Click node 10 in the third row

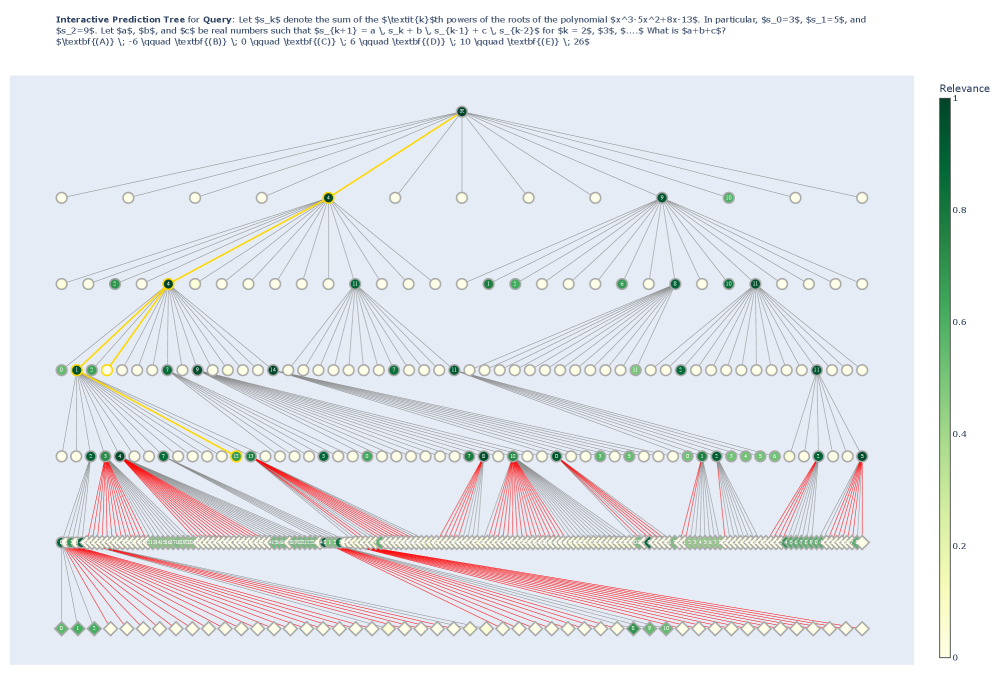click(x=729, y=284)
